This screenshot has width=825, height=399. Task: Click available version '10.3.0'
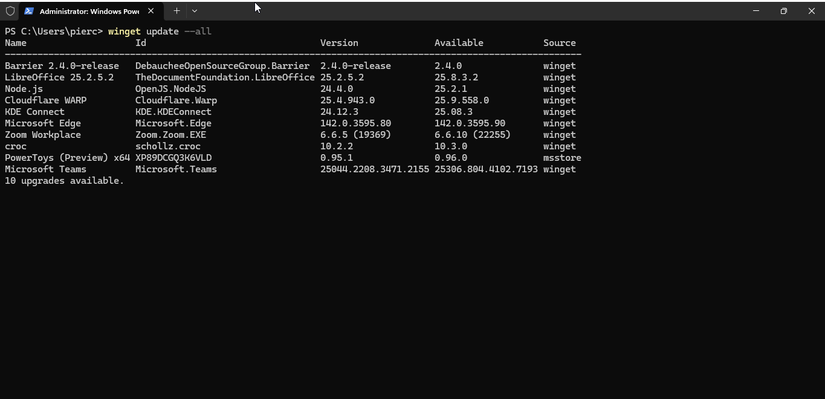451,147
